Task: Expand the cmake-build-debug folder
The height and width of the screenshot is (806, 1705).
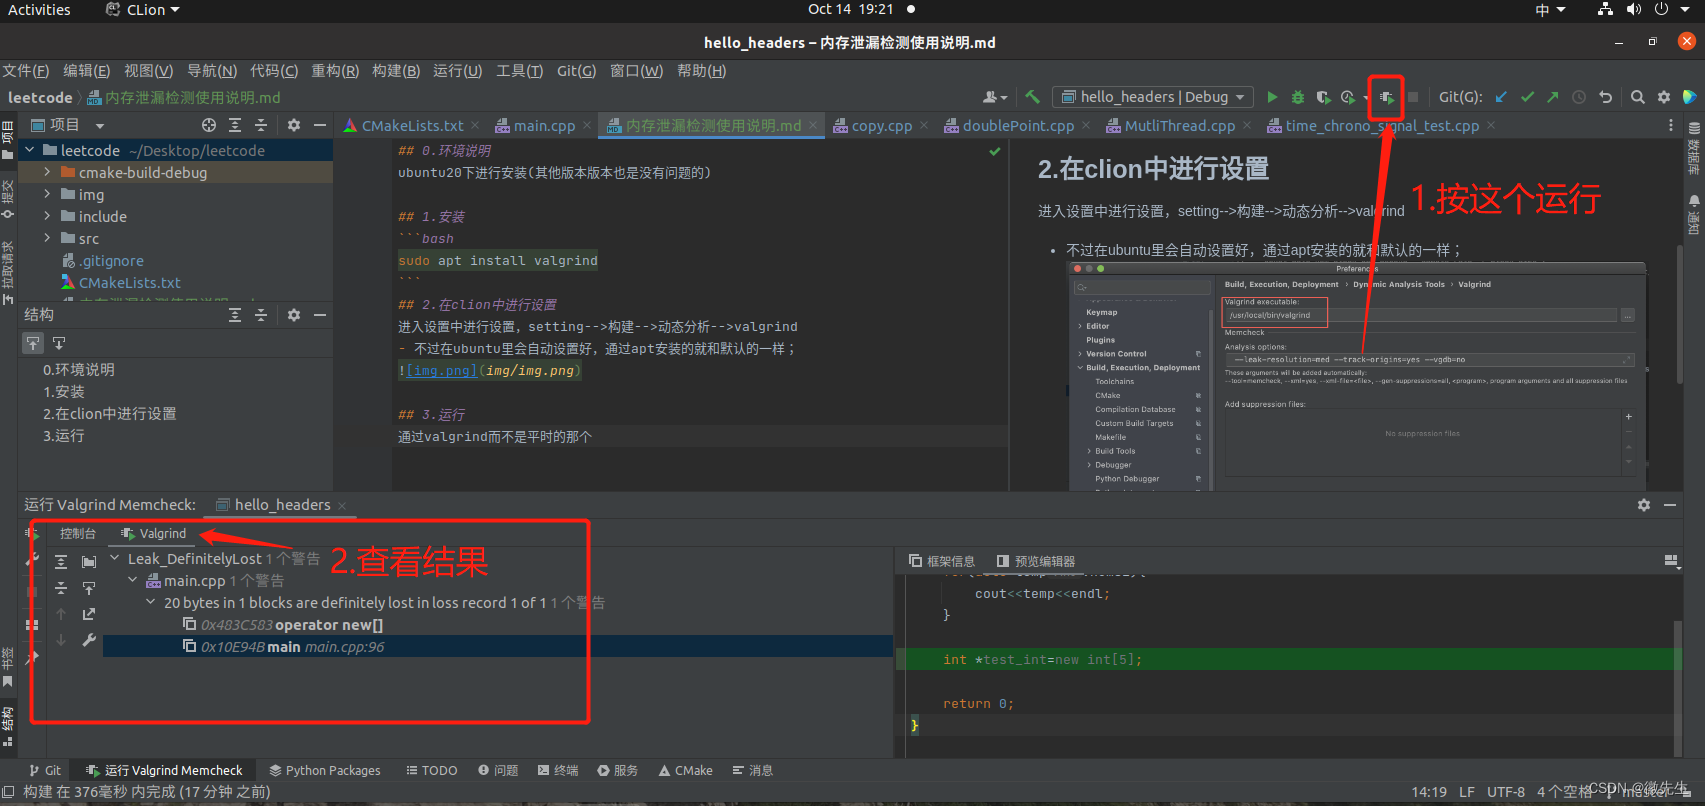Action: pyautogui.click(x=47, y=172)
